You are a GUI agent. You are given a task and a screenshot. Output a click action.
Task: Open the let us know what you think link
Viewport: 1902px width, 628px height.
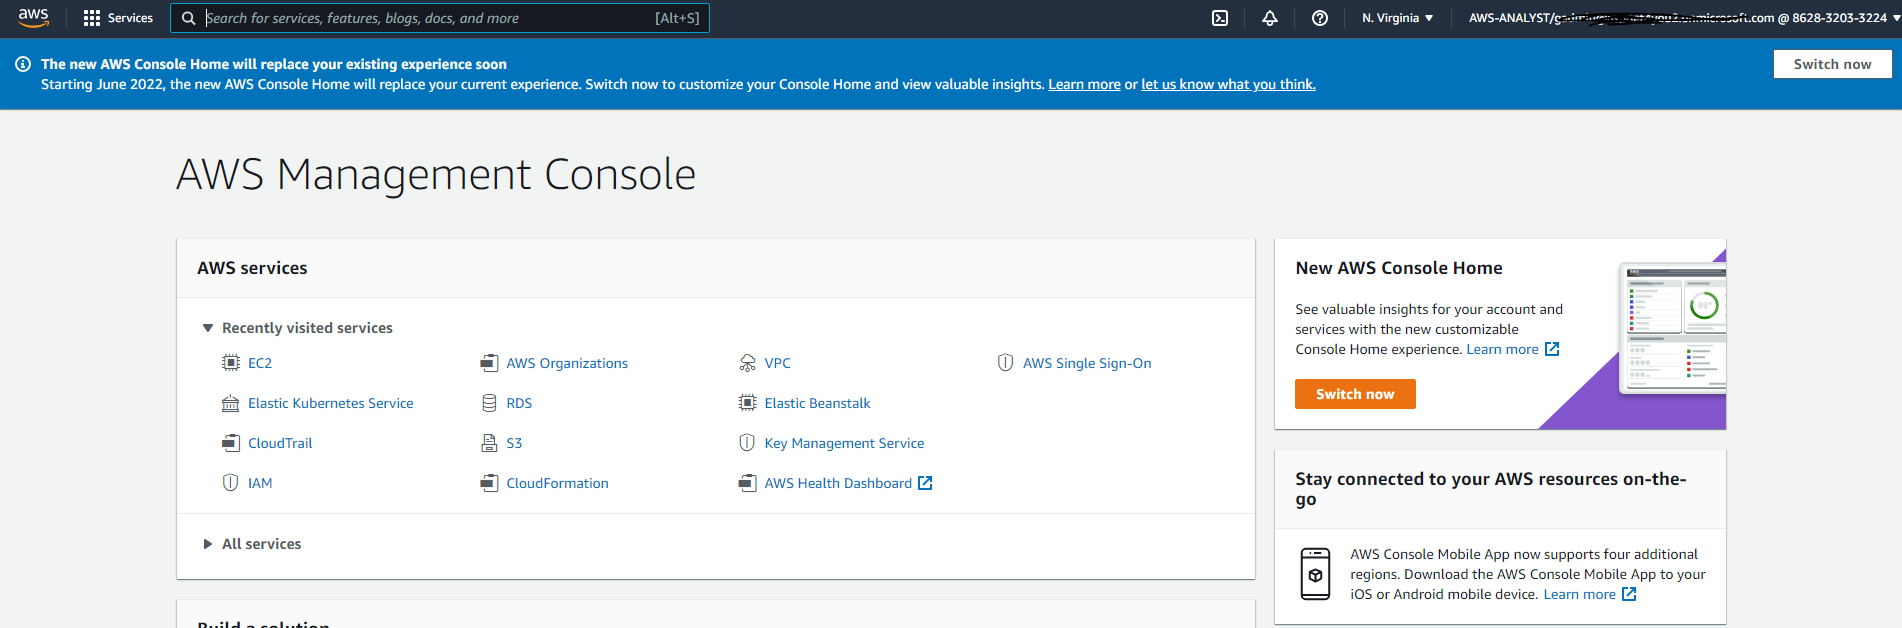pos(1228,84)
